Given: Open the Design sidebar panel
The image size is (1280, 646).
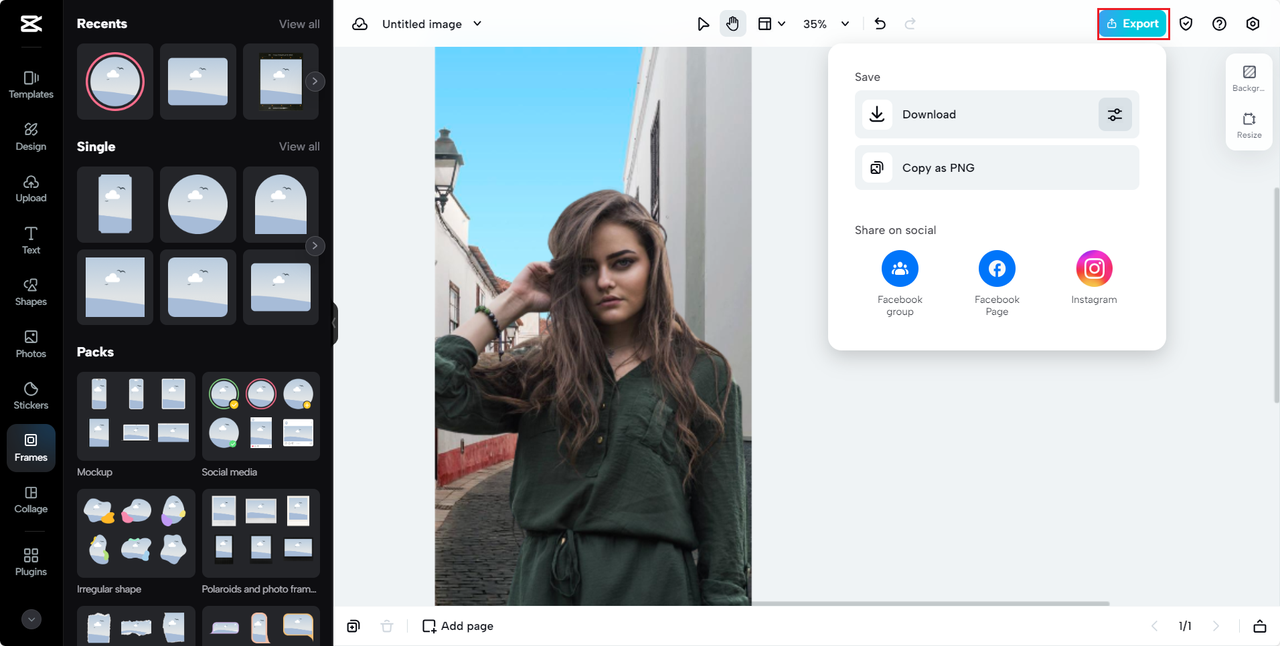Looking at the screenshot, I should (31, 136).
